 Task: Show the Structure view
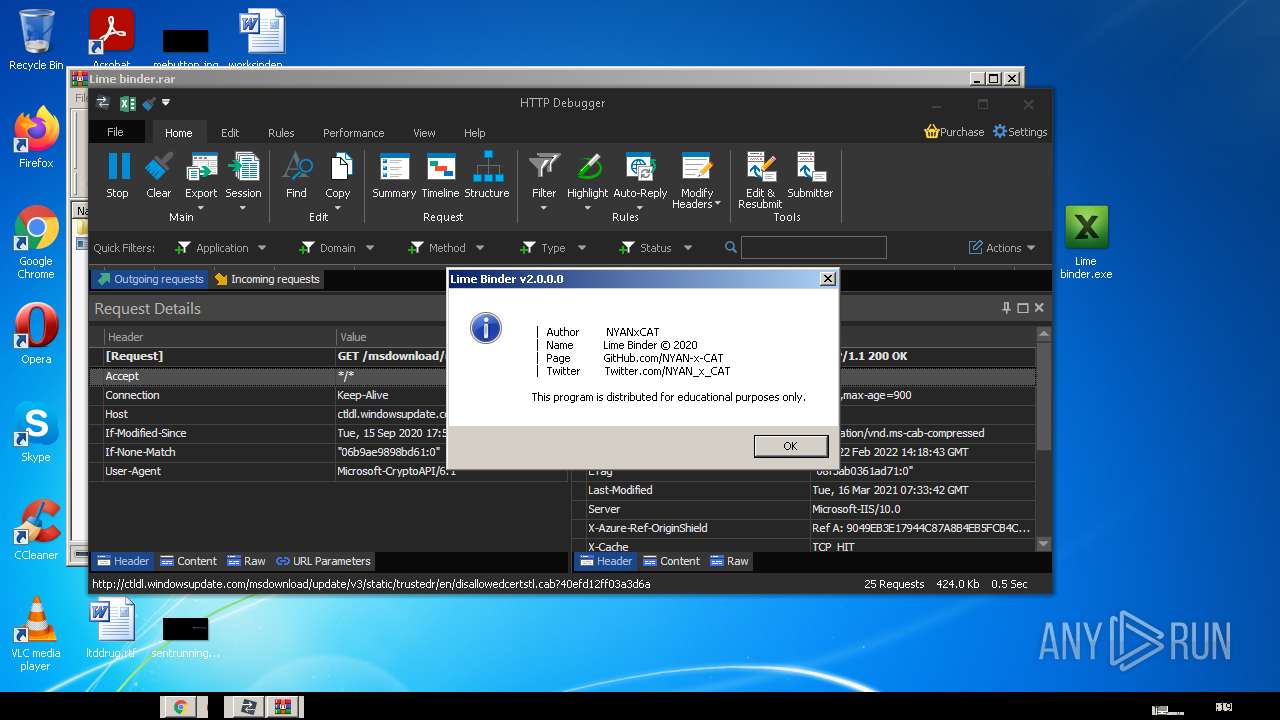point(487,176)
